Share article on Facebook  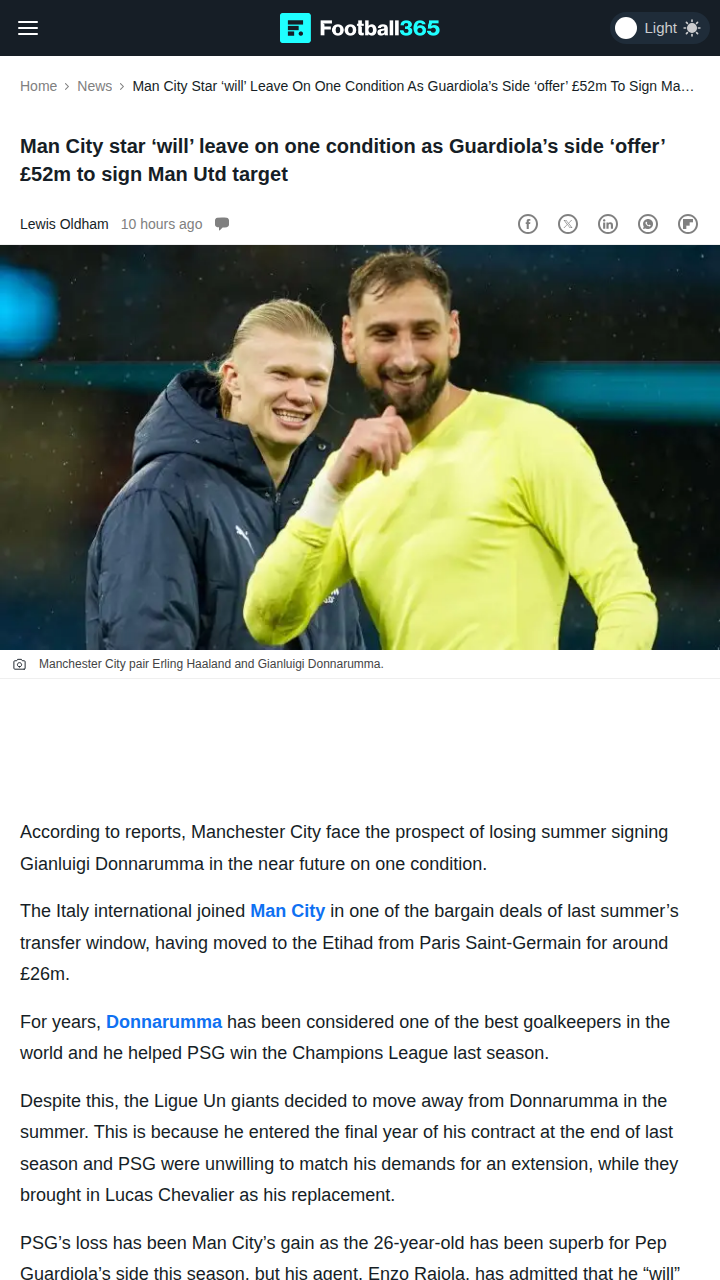pos(528,224)
